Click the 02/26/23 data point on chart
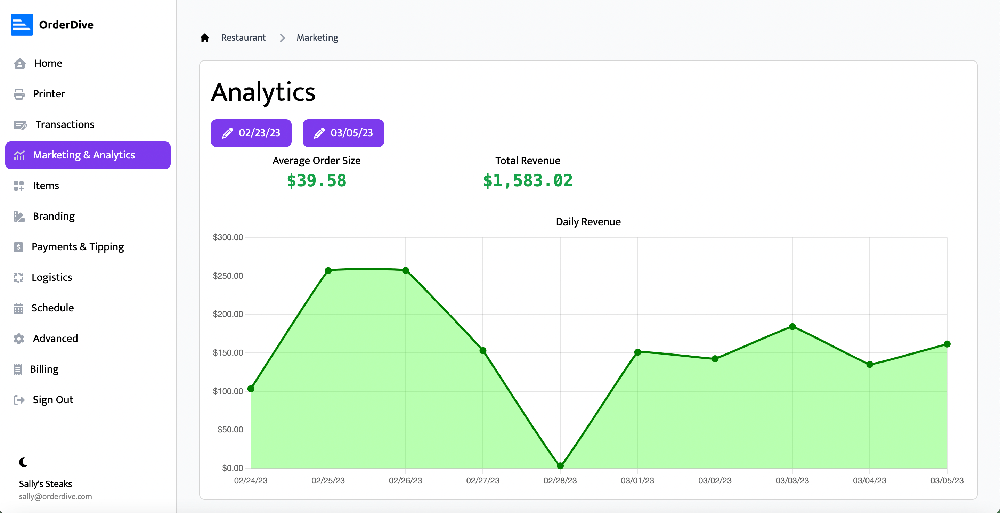1000x513 pixels. pyautogui.click(x=406, y=271)
